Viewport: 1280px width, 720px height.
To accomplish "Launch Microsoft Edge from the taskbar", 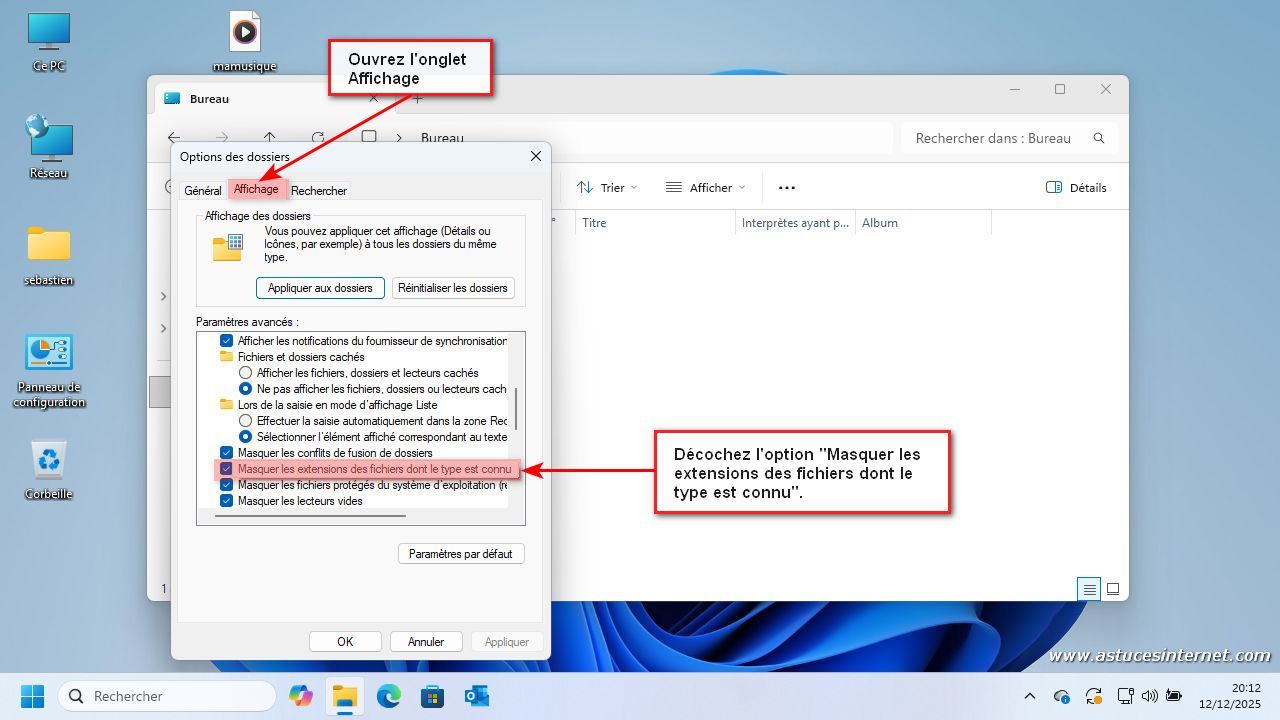I will click(388, 696).
